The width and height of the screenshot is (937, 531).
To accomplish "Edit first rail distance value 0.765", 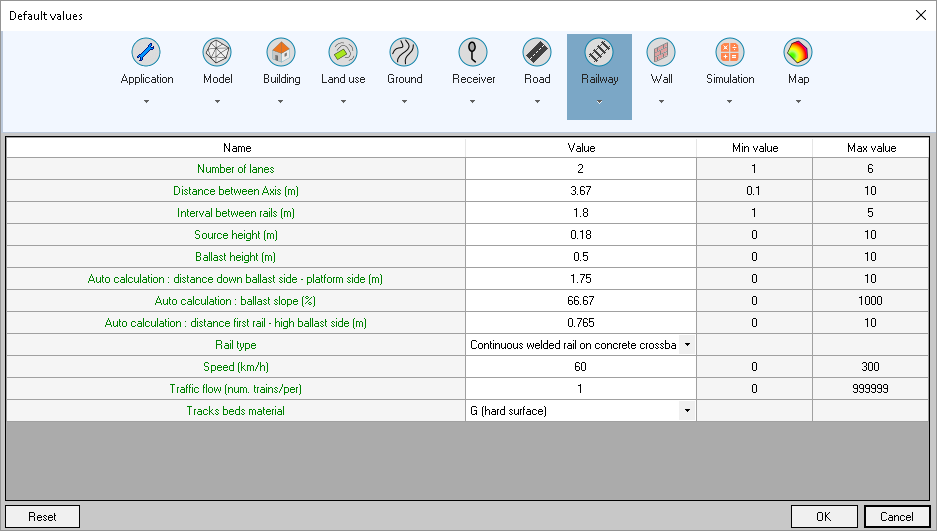I will tap(581, 323).
